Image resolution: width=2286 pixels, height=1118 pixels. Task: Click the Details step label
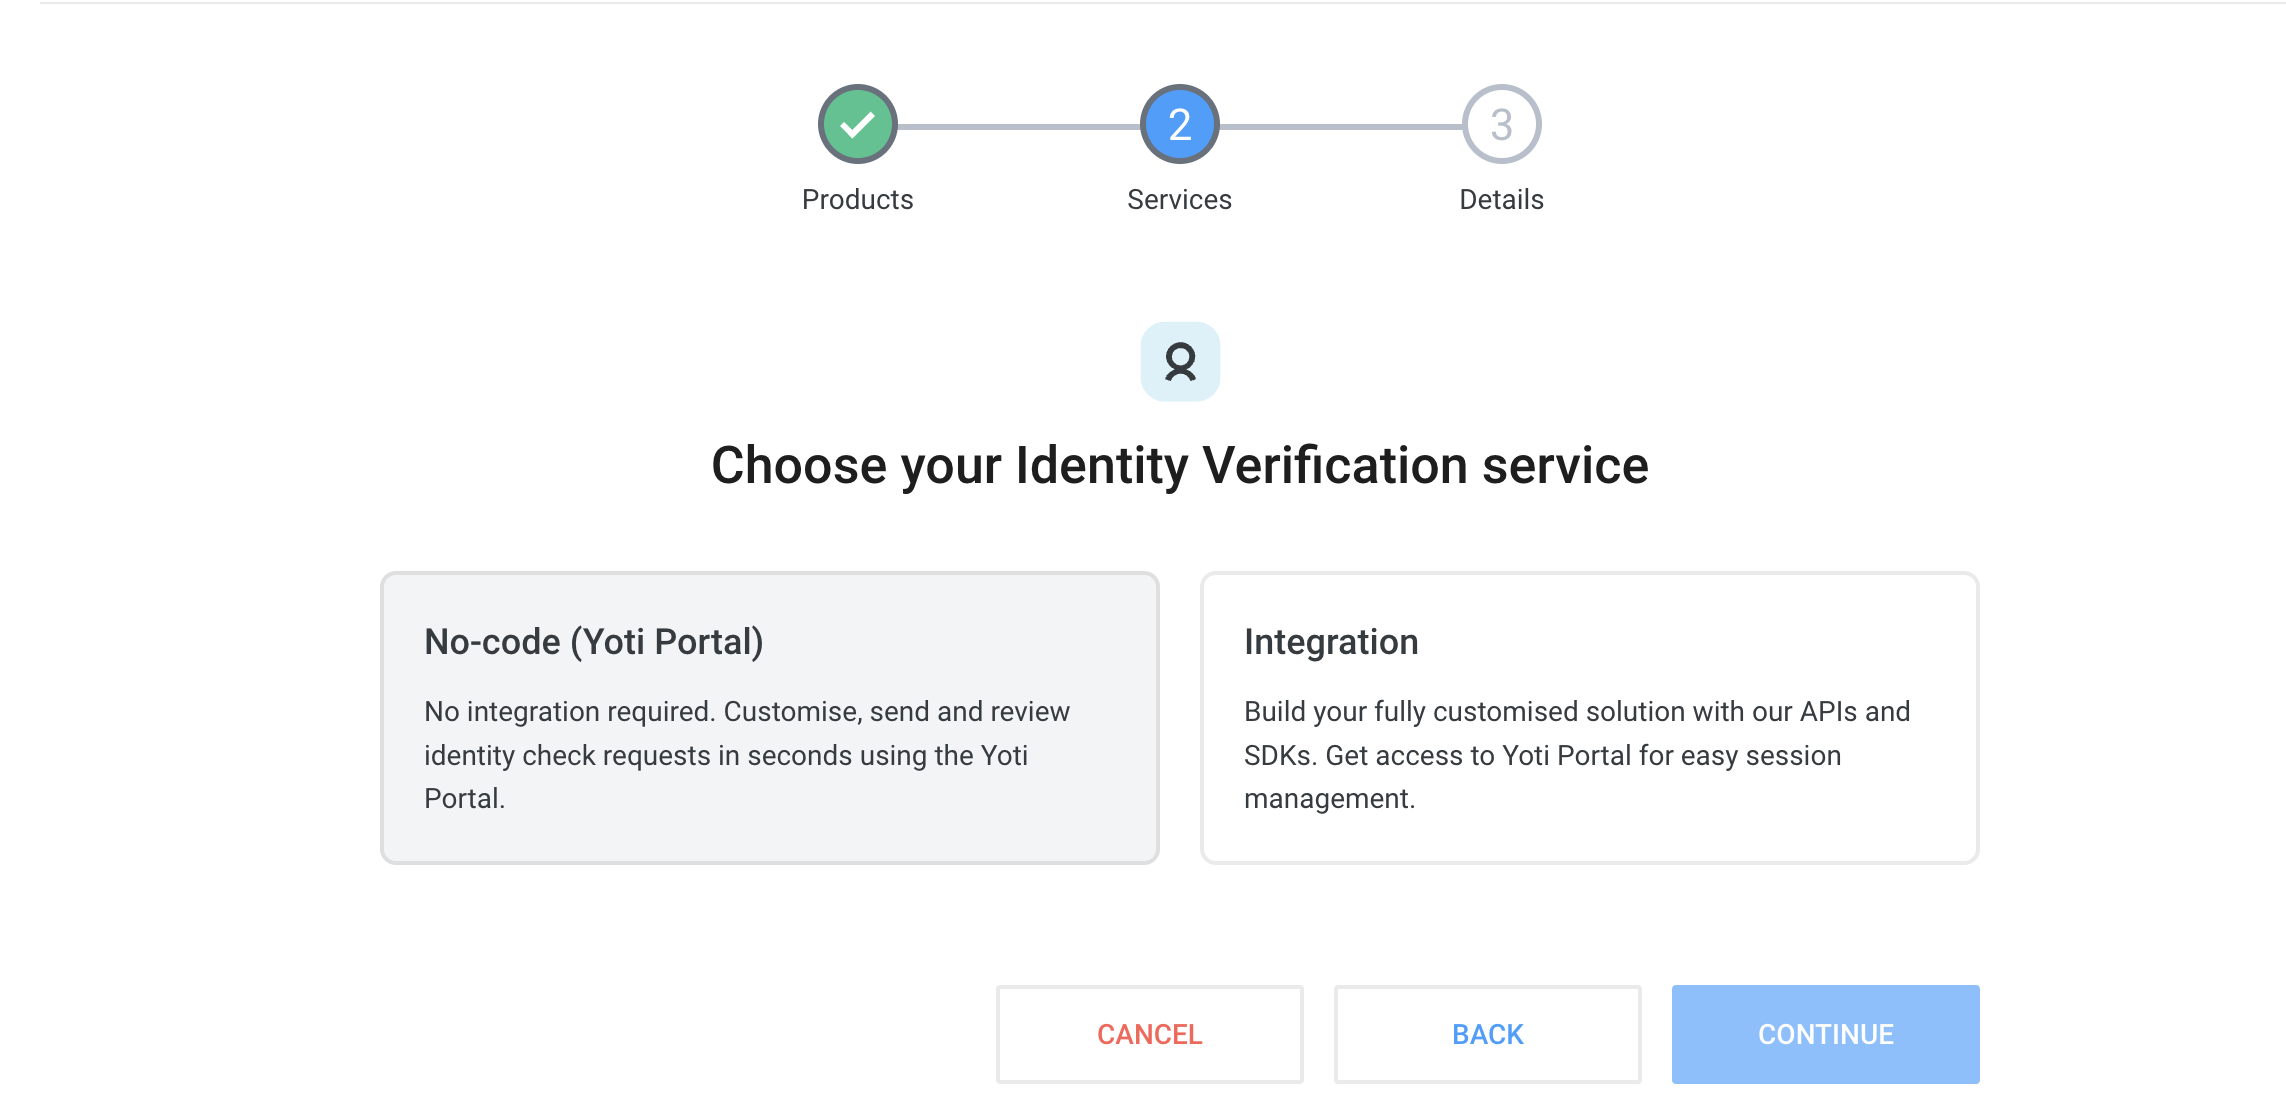[x=1501, y=200]
